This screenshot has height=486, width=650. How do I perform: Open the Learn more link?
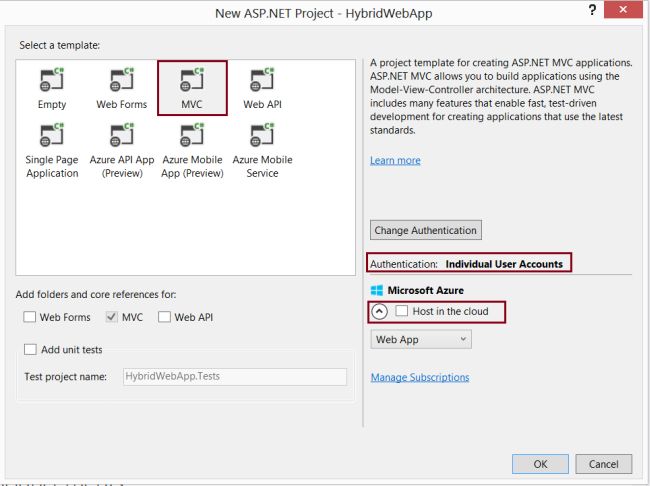pos(395,160)
